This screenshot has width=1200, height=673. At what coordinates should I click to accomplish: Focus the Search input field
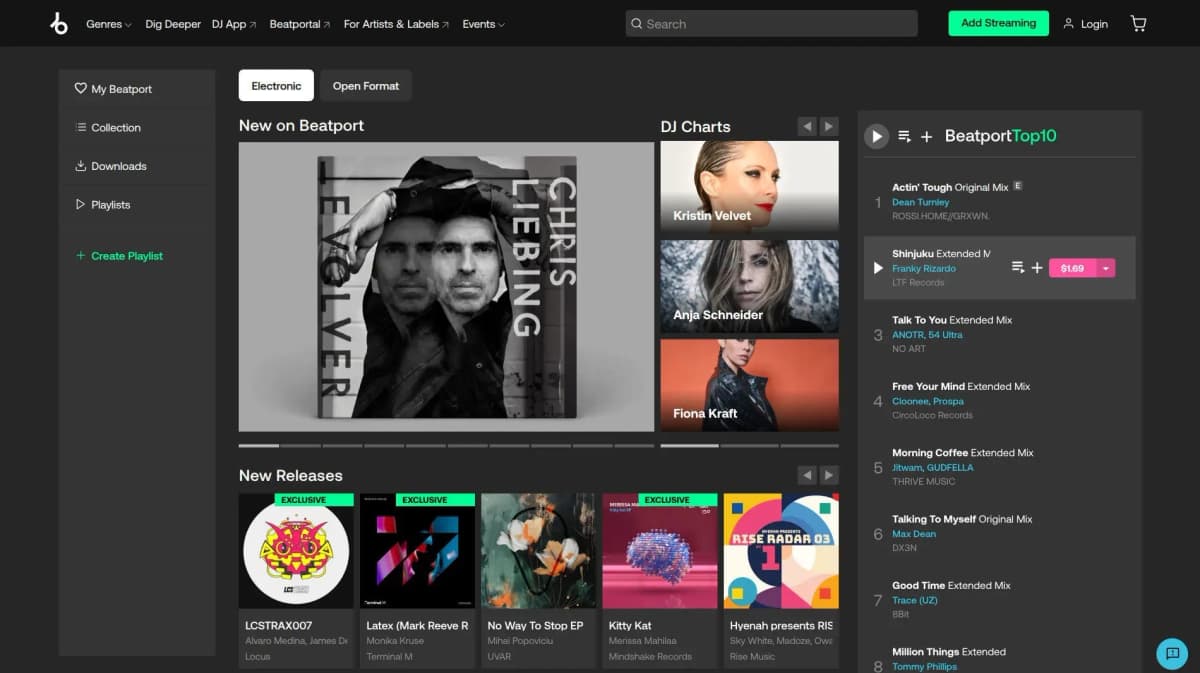(771, 24)
